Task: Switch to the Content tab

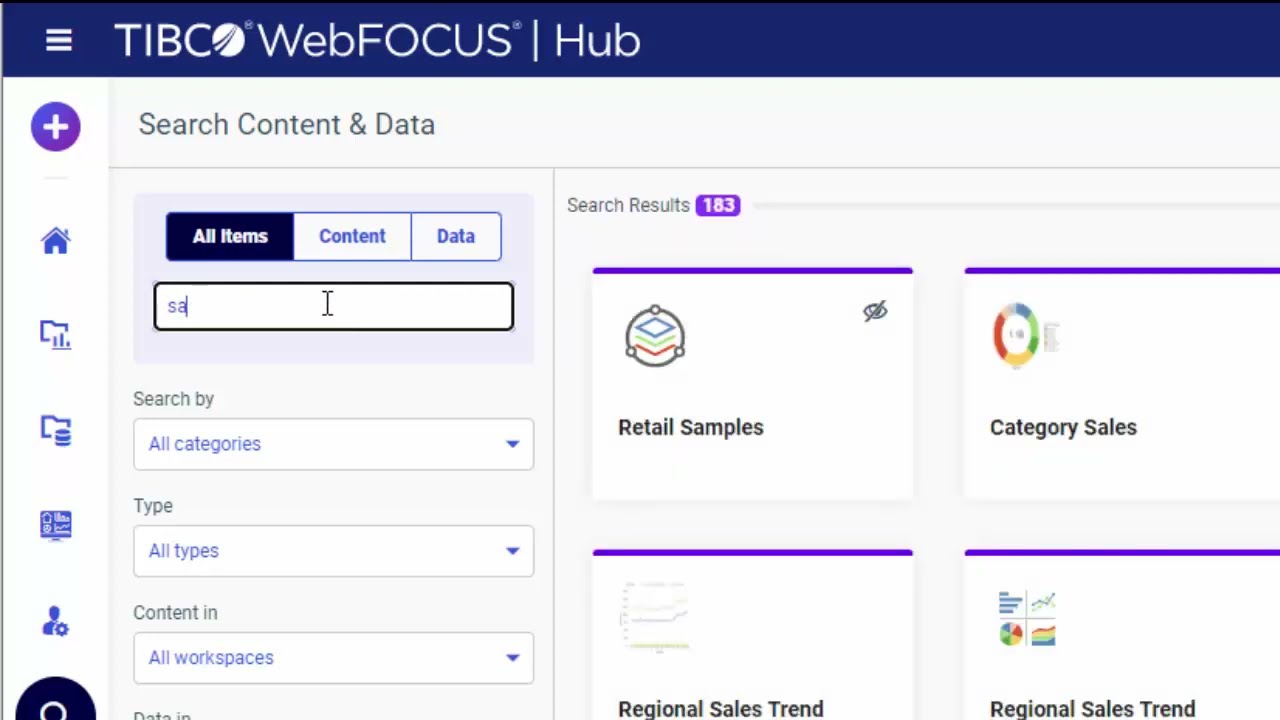Action: (x=352, y=236)
